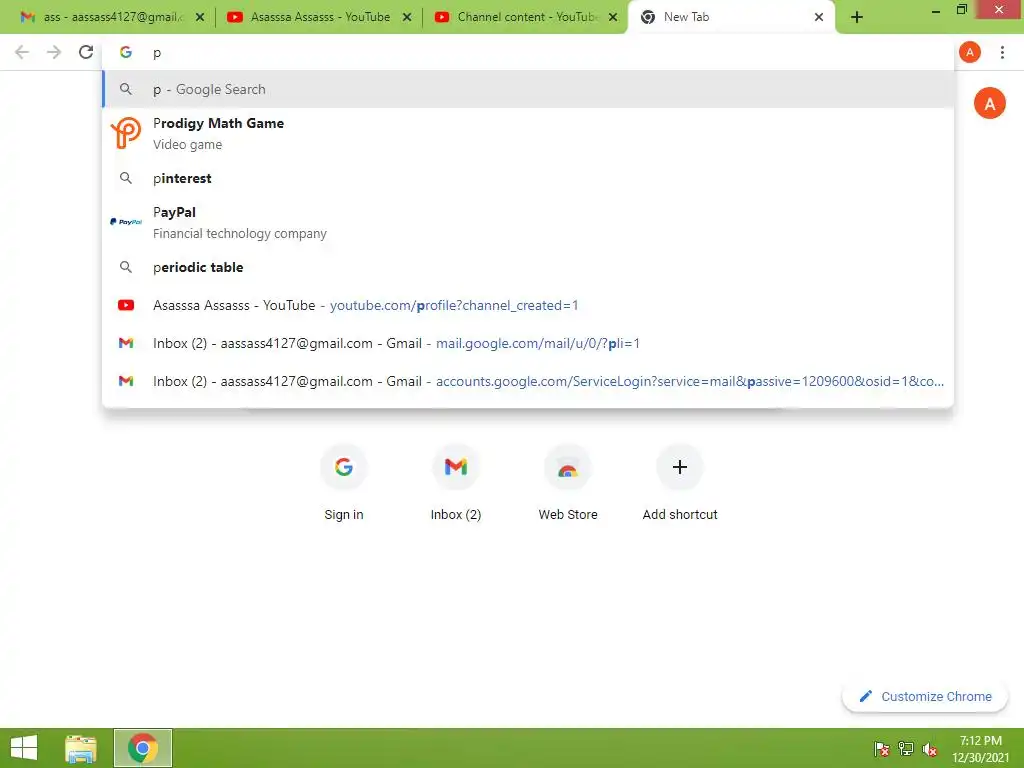Open the youtube.com/profile?channel_created=1 link
The image size is (1024, 768).
(x=454, y=305)
